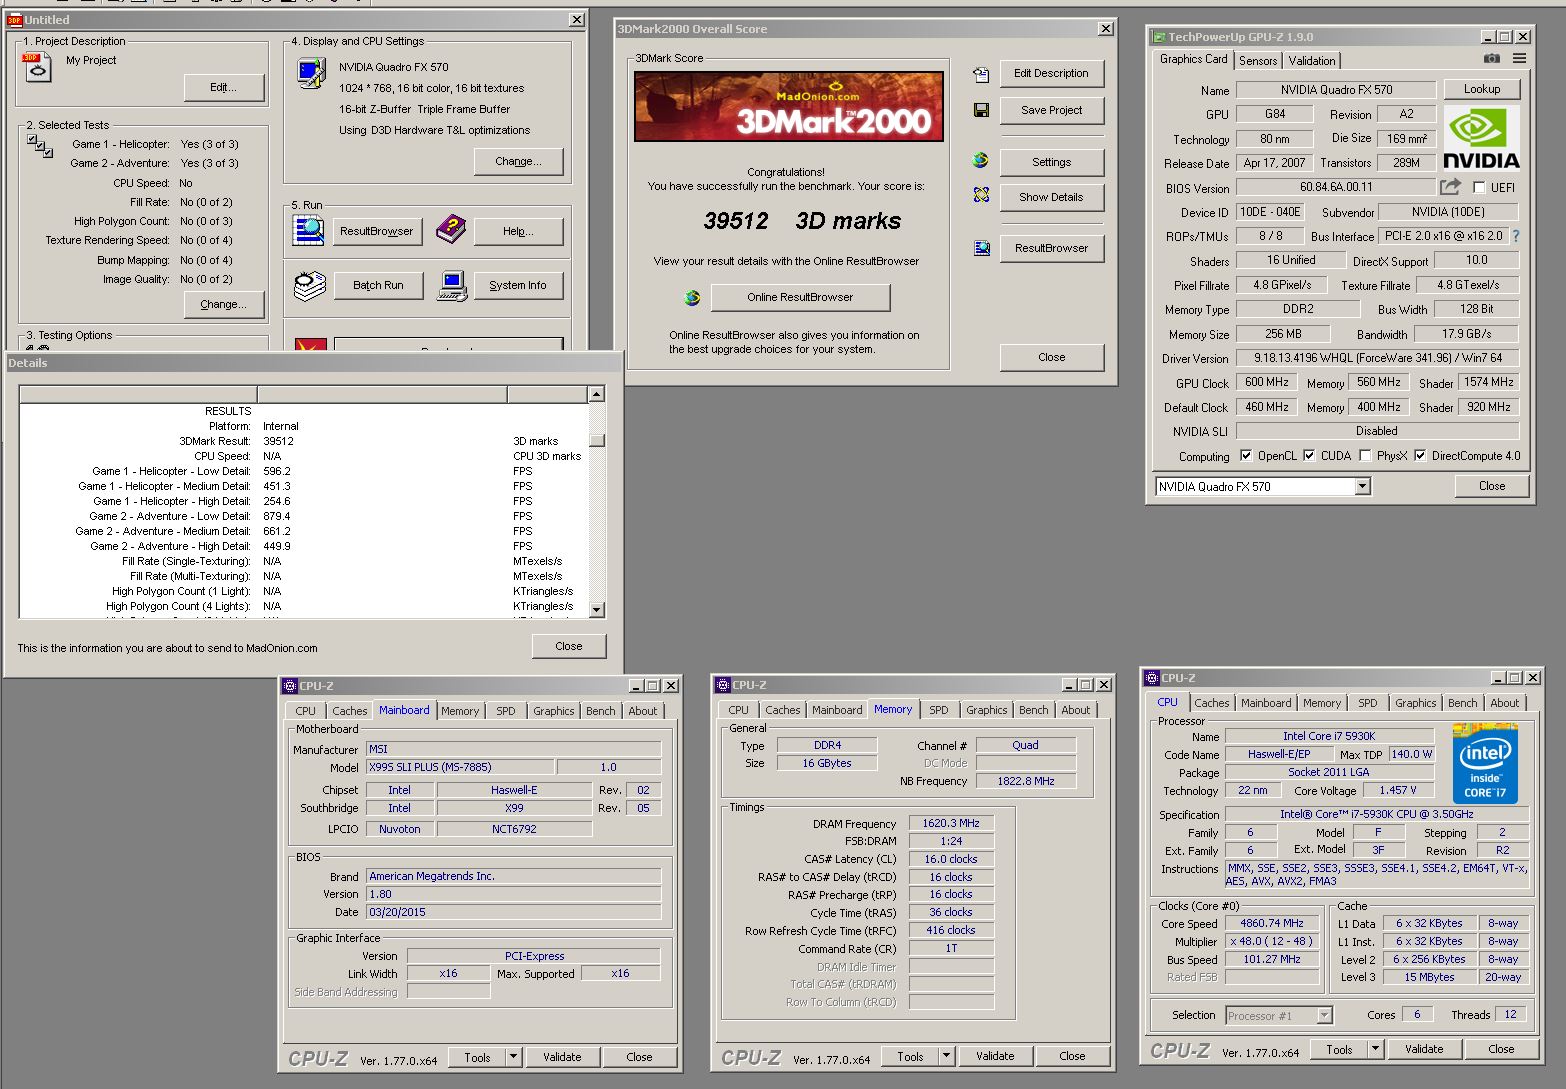Image resolution: width=1566 pixels, height=1089 pixels.
Task: Toggle the UEFI checkbox in GPU-Z
Action: click(x=1480, y=187)
